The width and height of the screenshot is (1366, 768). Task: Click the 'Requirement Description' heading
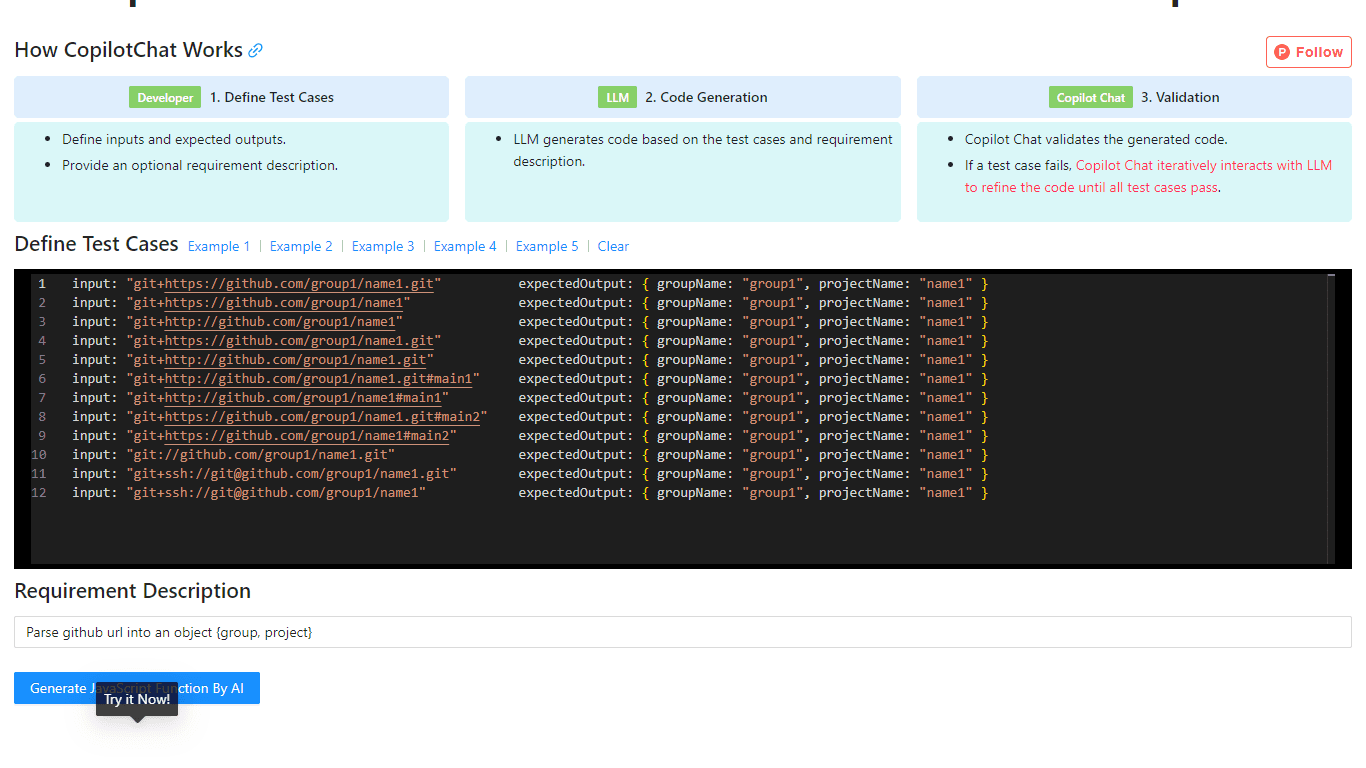tap(132, 591)
